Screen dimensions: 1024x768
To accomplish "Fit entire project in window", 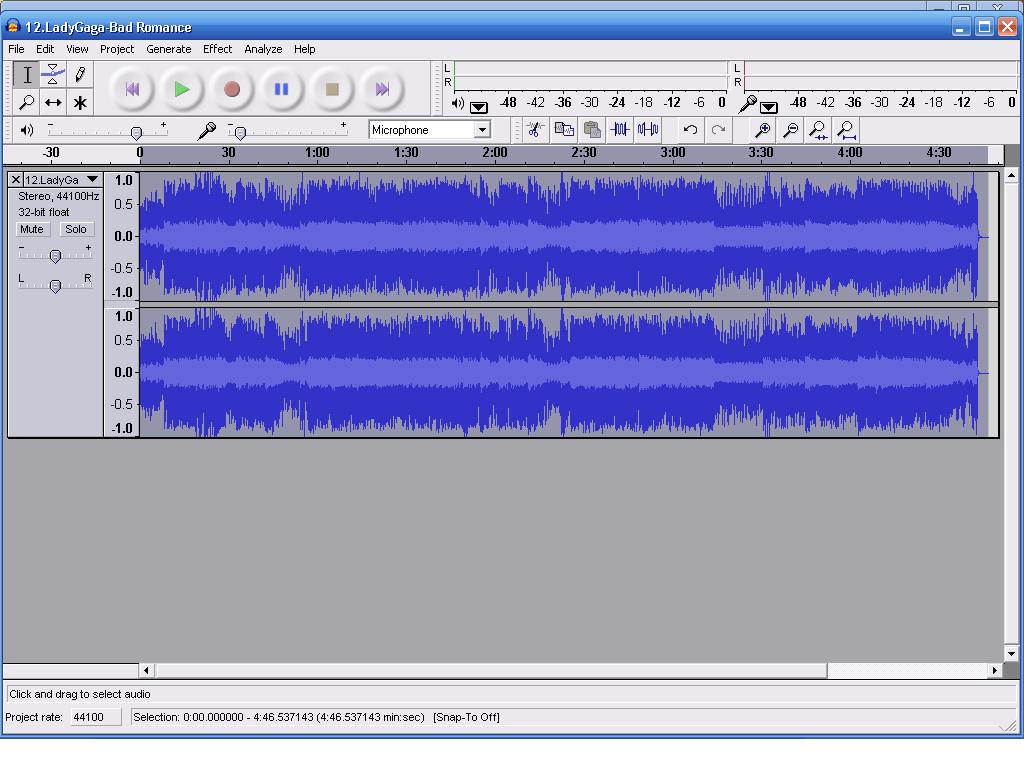I will [x=846, y=130].
